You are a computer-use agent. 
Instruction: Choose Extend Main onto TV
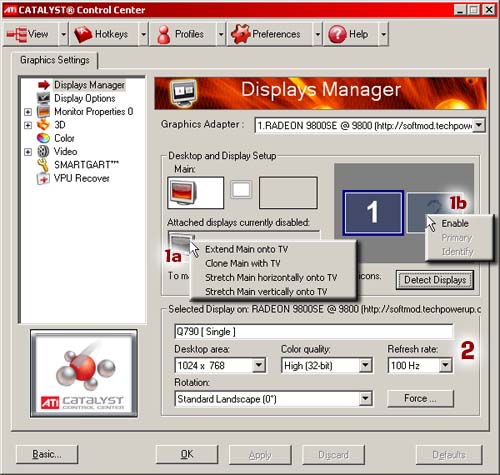pyautogui.click(x=246, y=249)
